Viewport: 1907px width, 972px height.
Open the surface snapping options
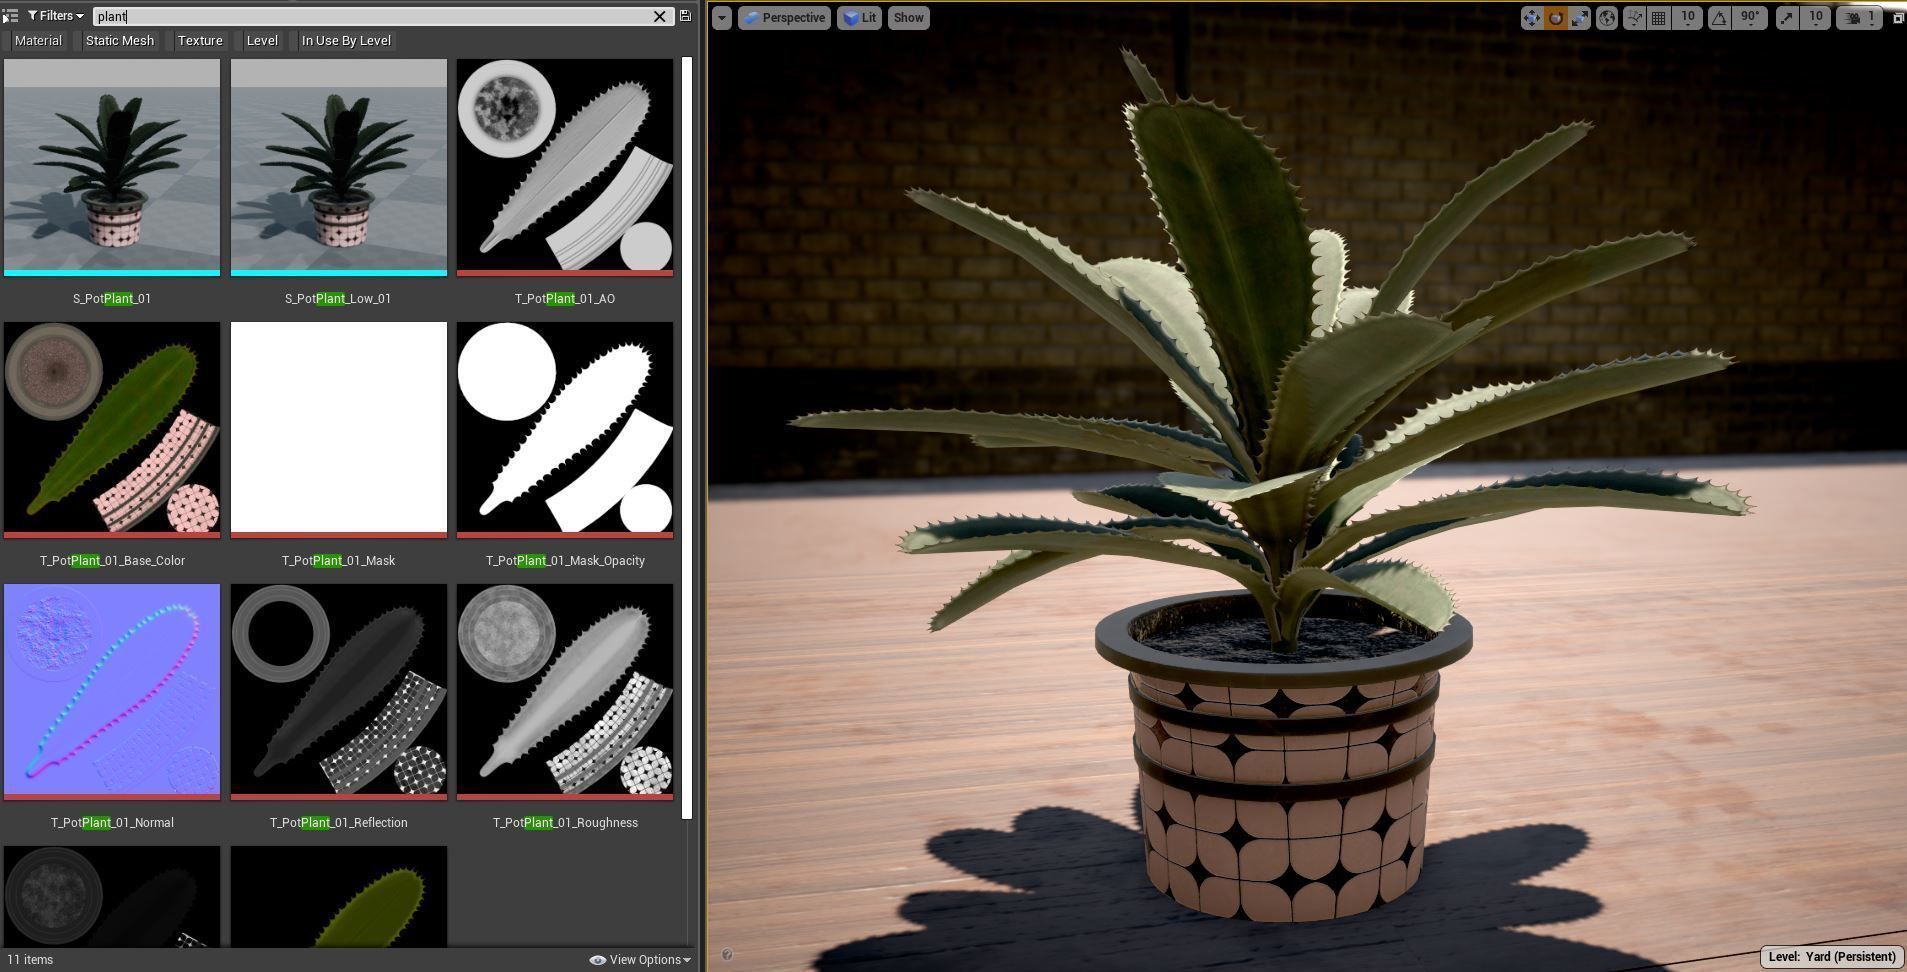point(1634,18)
